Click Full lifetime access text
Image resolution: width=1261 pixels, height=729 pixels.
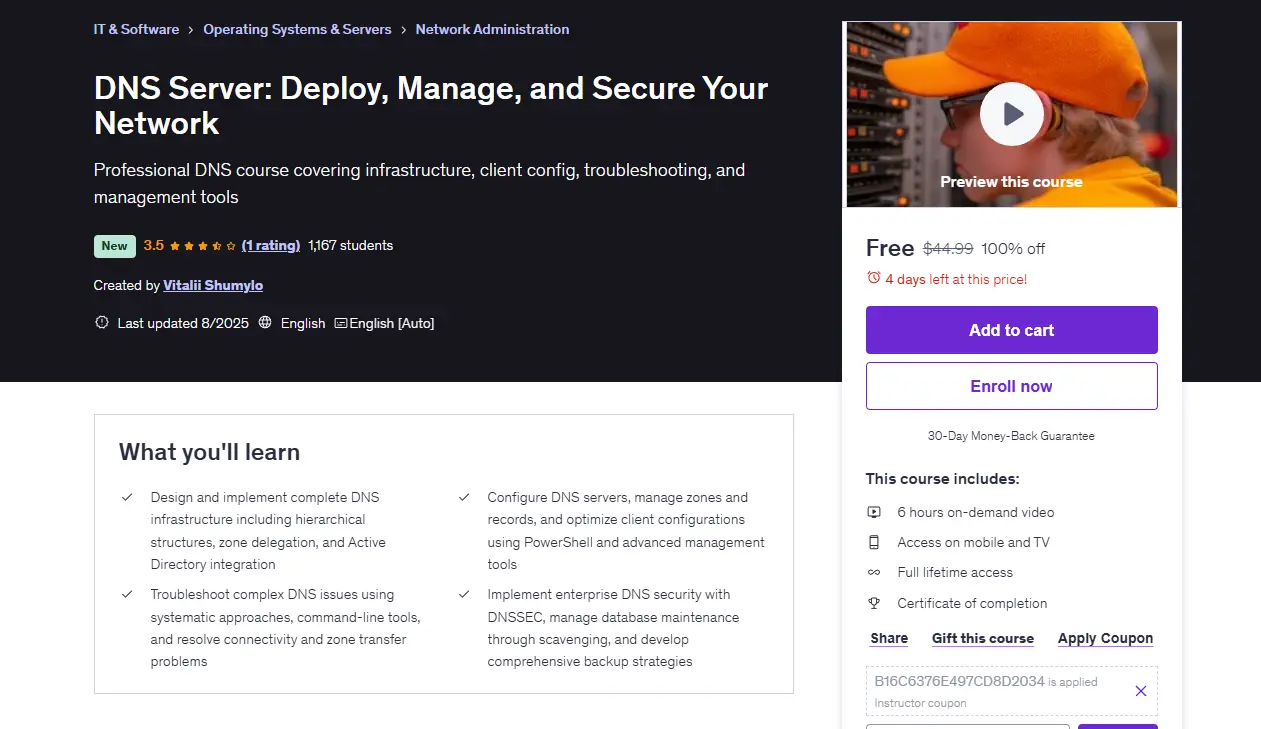pos(955,572)
